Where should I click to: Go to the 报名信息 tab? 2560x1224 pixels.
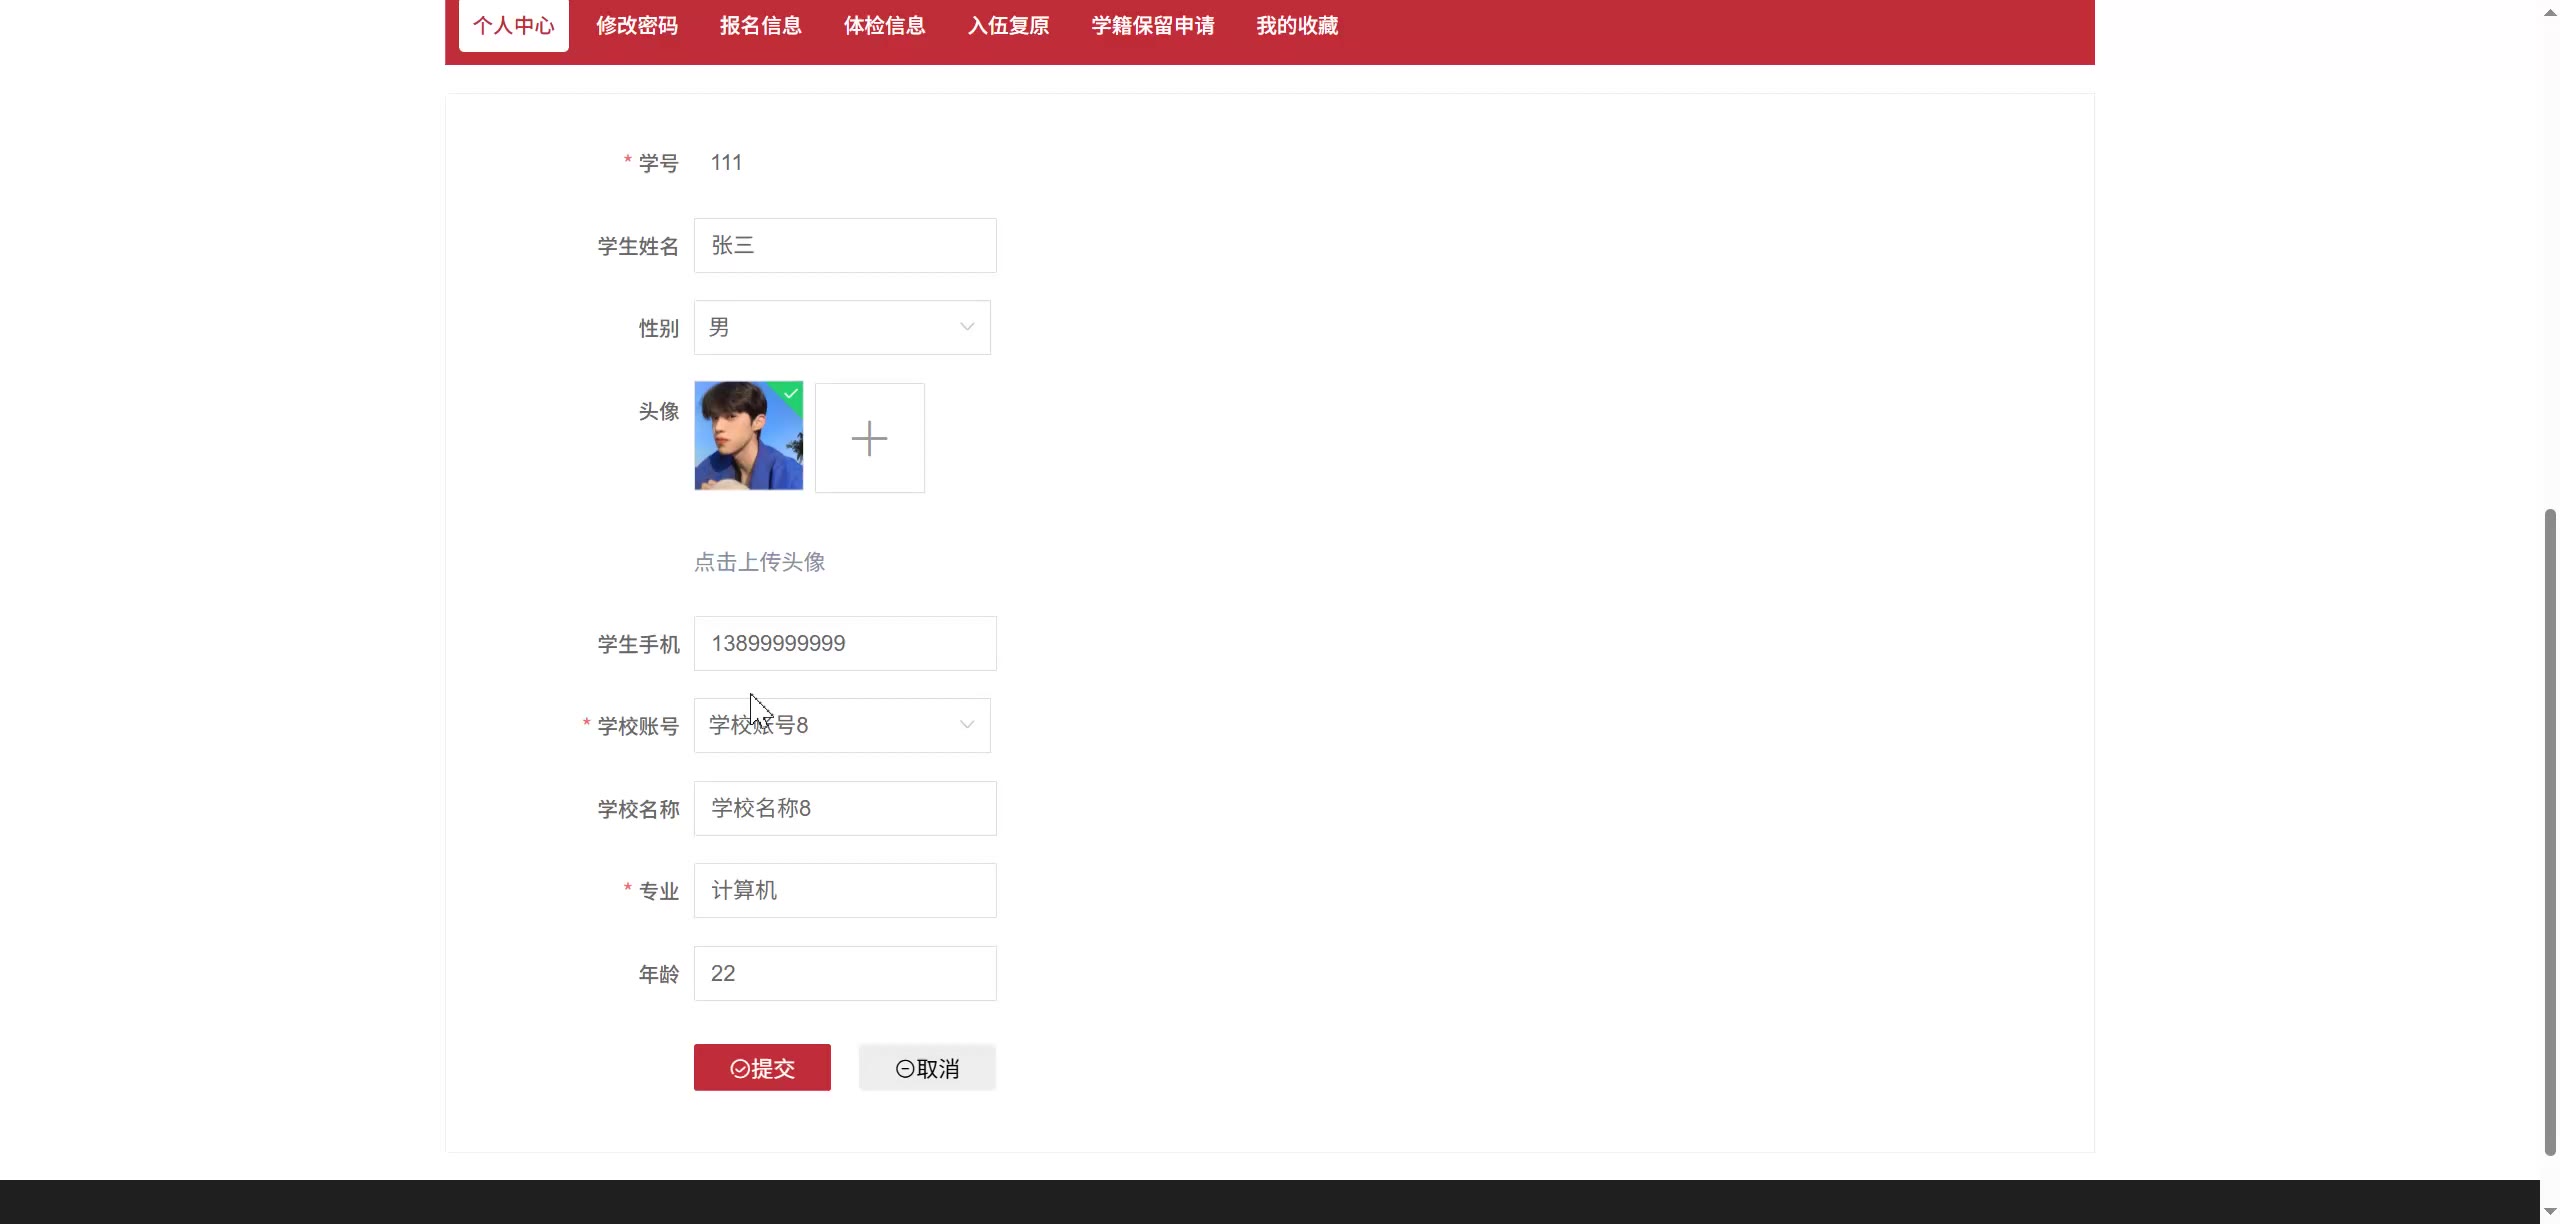click(760, 26)
